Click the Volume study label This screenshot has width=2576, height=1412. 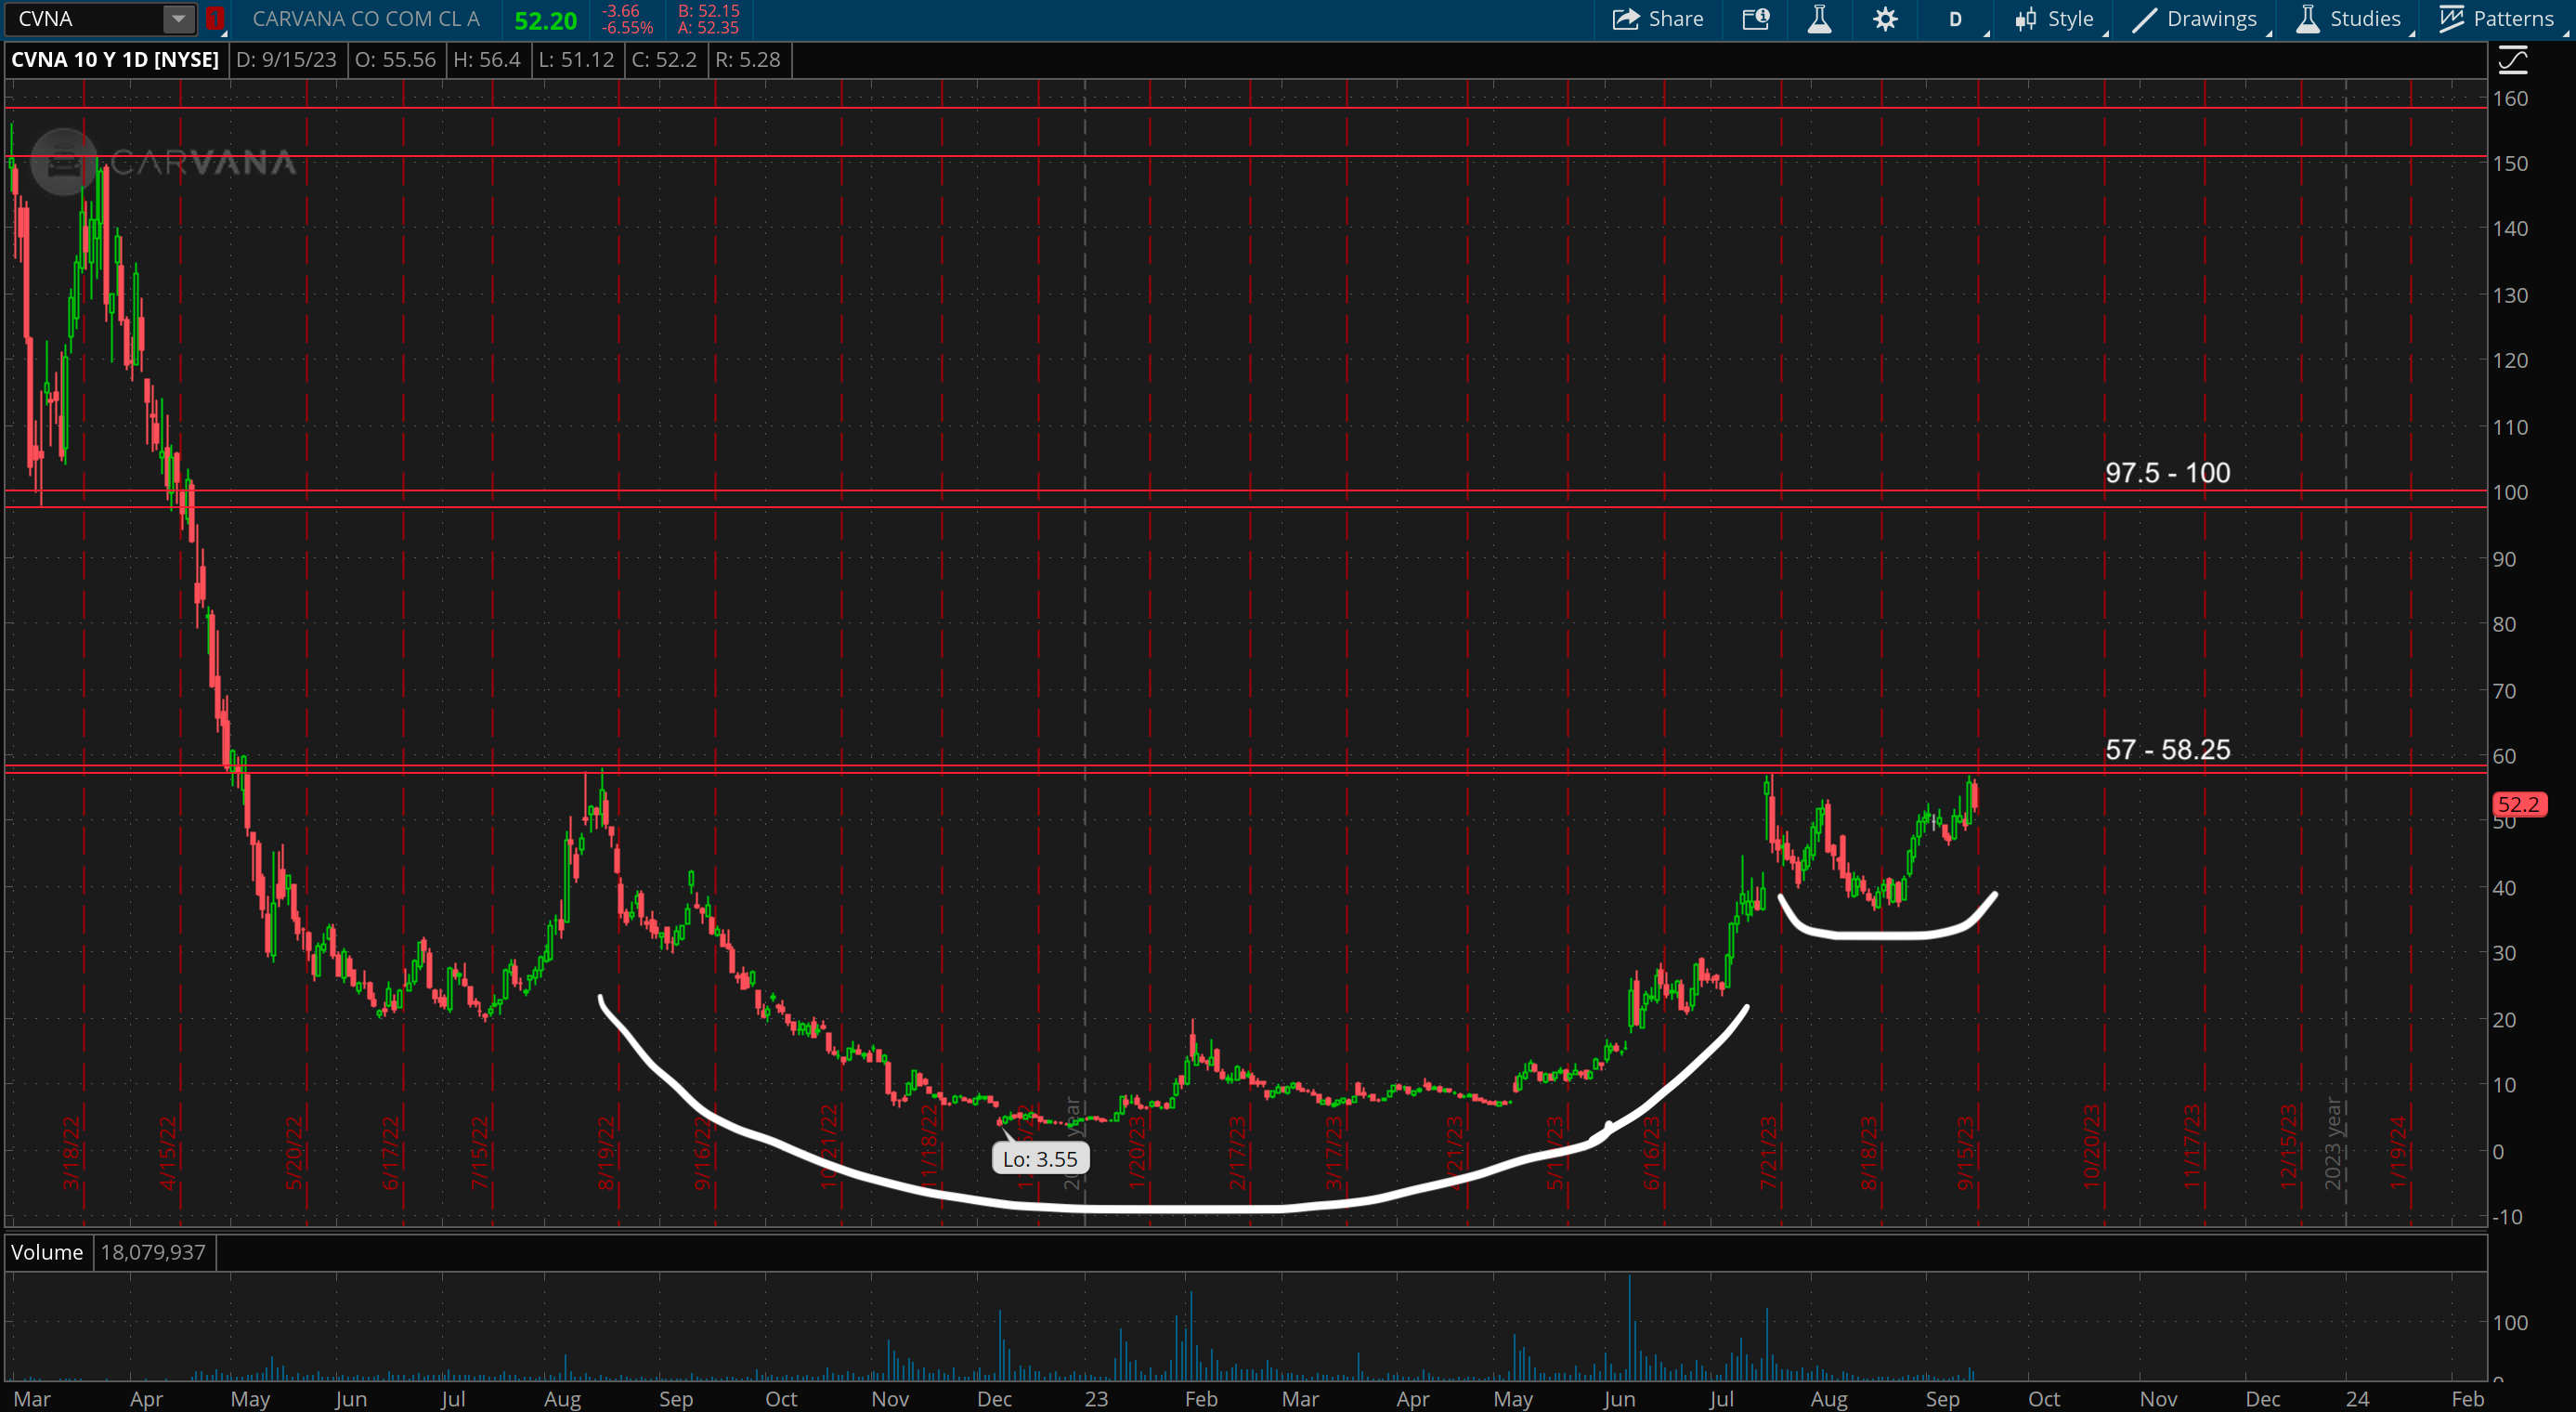point(47,1252)
